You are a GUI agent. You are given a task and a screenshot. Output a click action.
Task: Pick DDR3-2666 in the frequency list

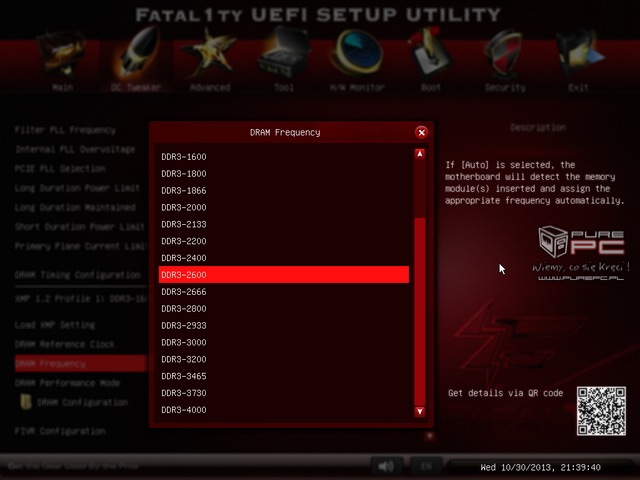[x=184, y=292]
